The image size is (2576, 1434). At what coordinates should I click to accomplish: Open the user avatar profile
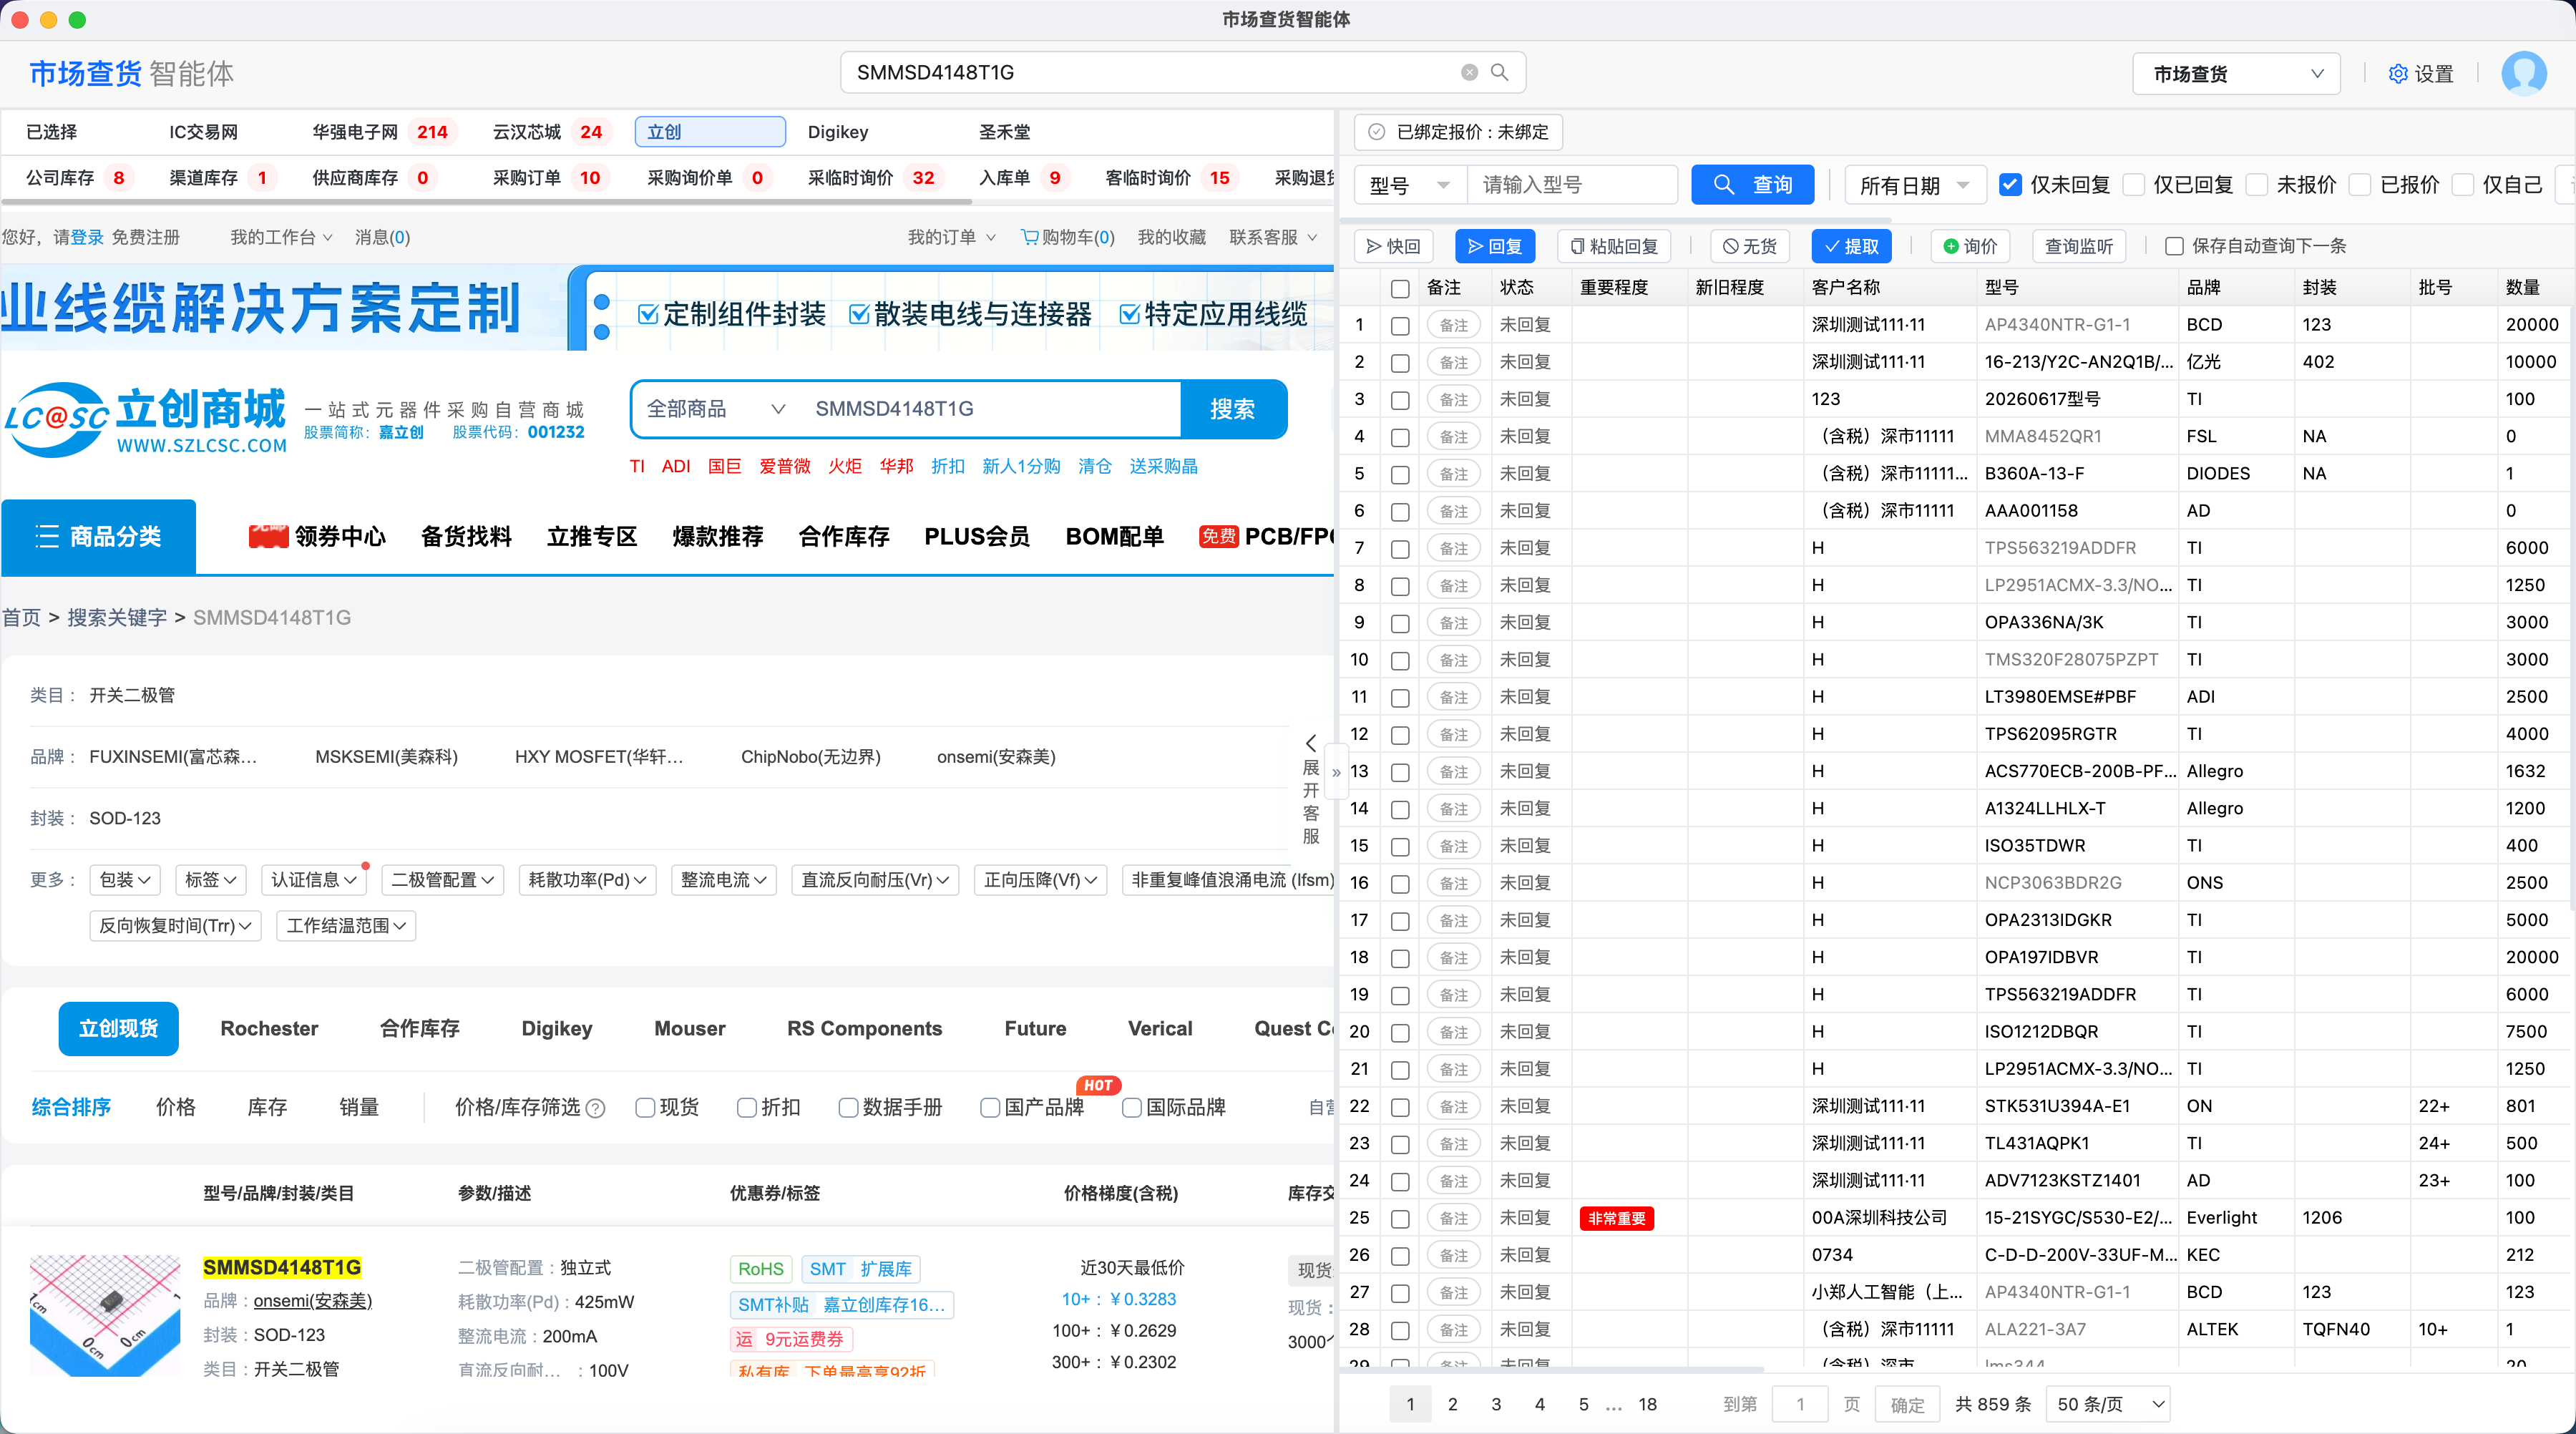[x=2523, y=74]
